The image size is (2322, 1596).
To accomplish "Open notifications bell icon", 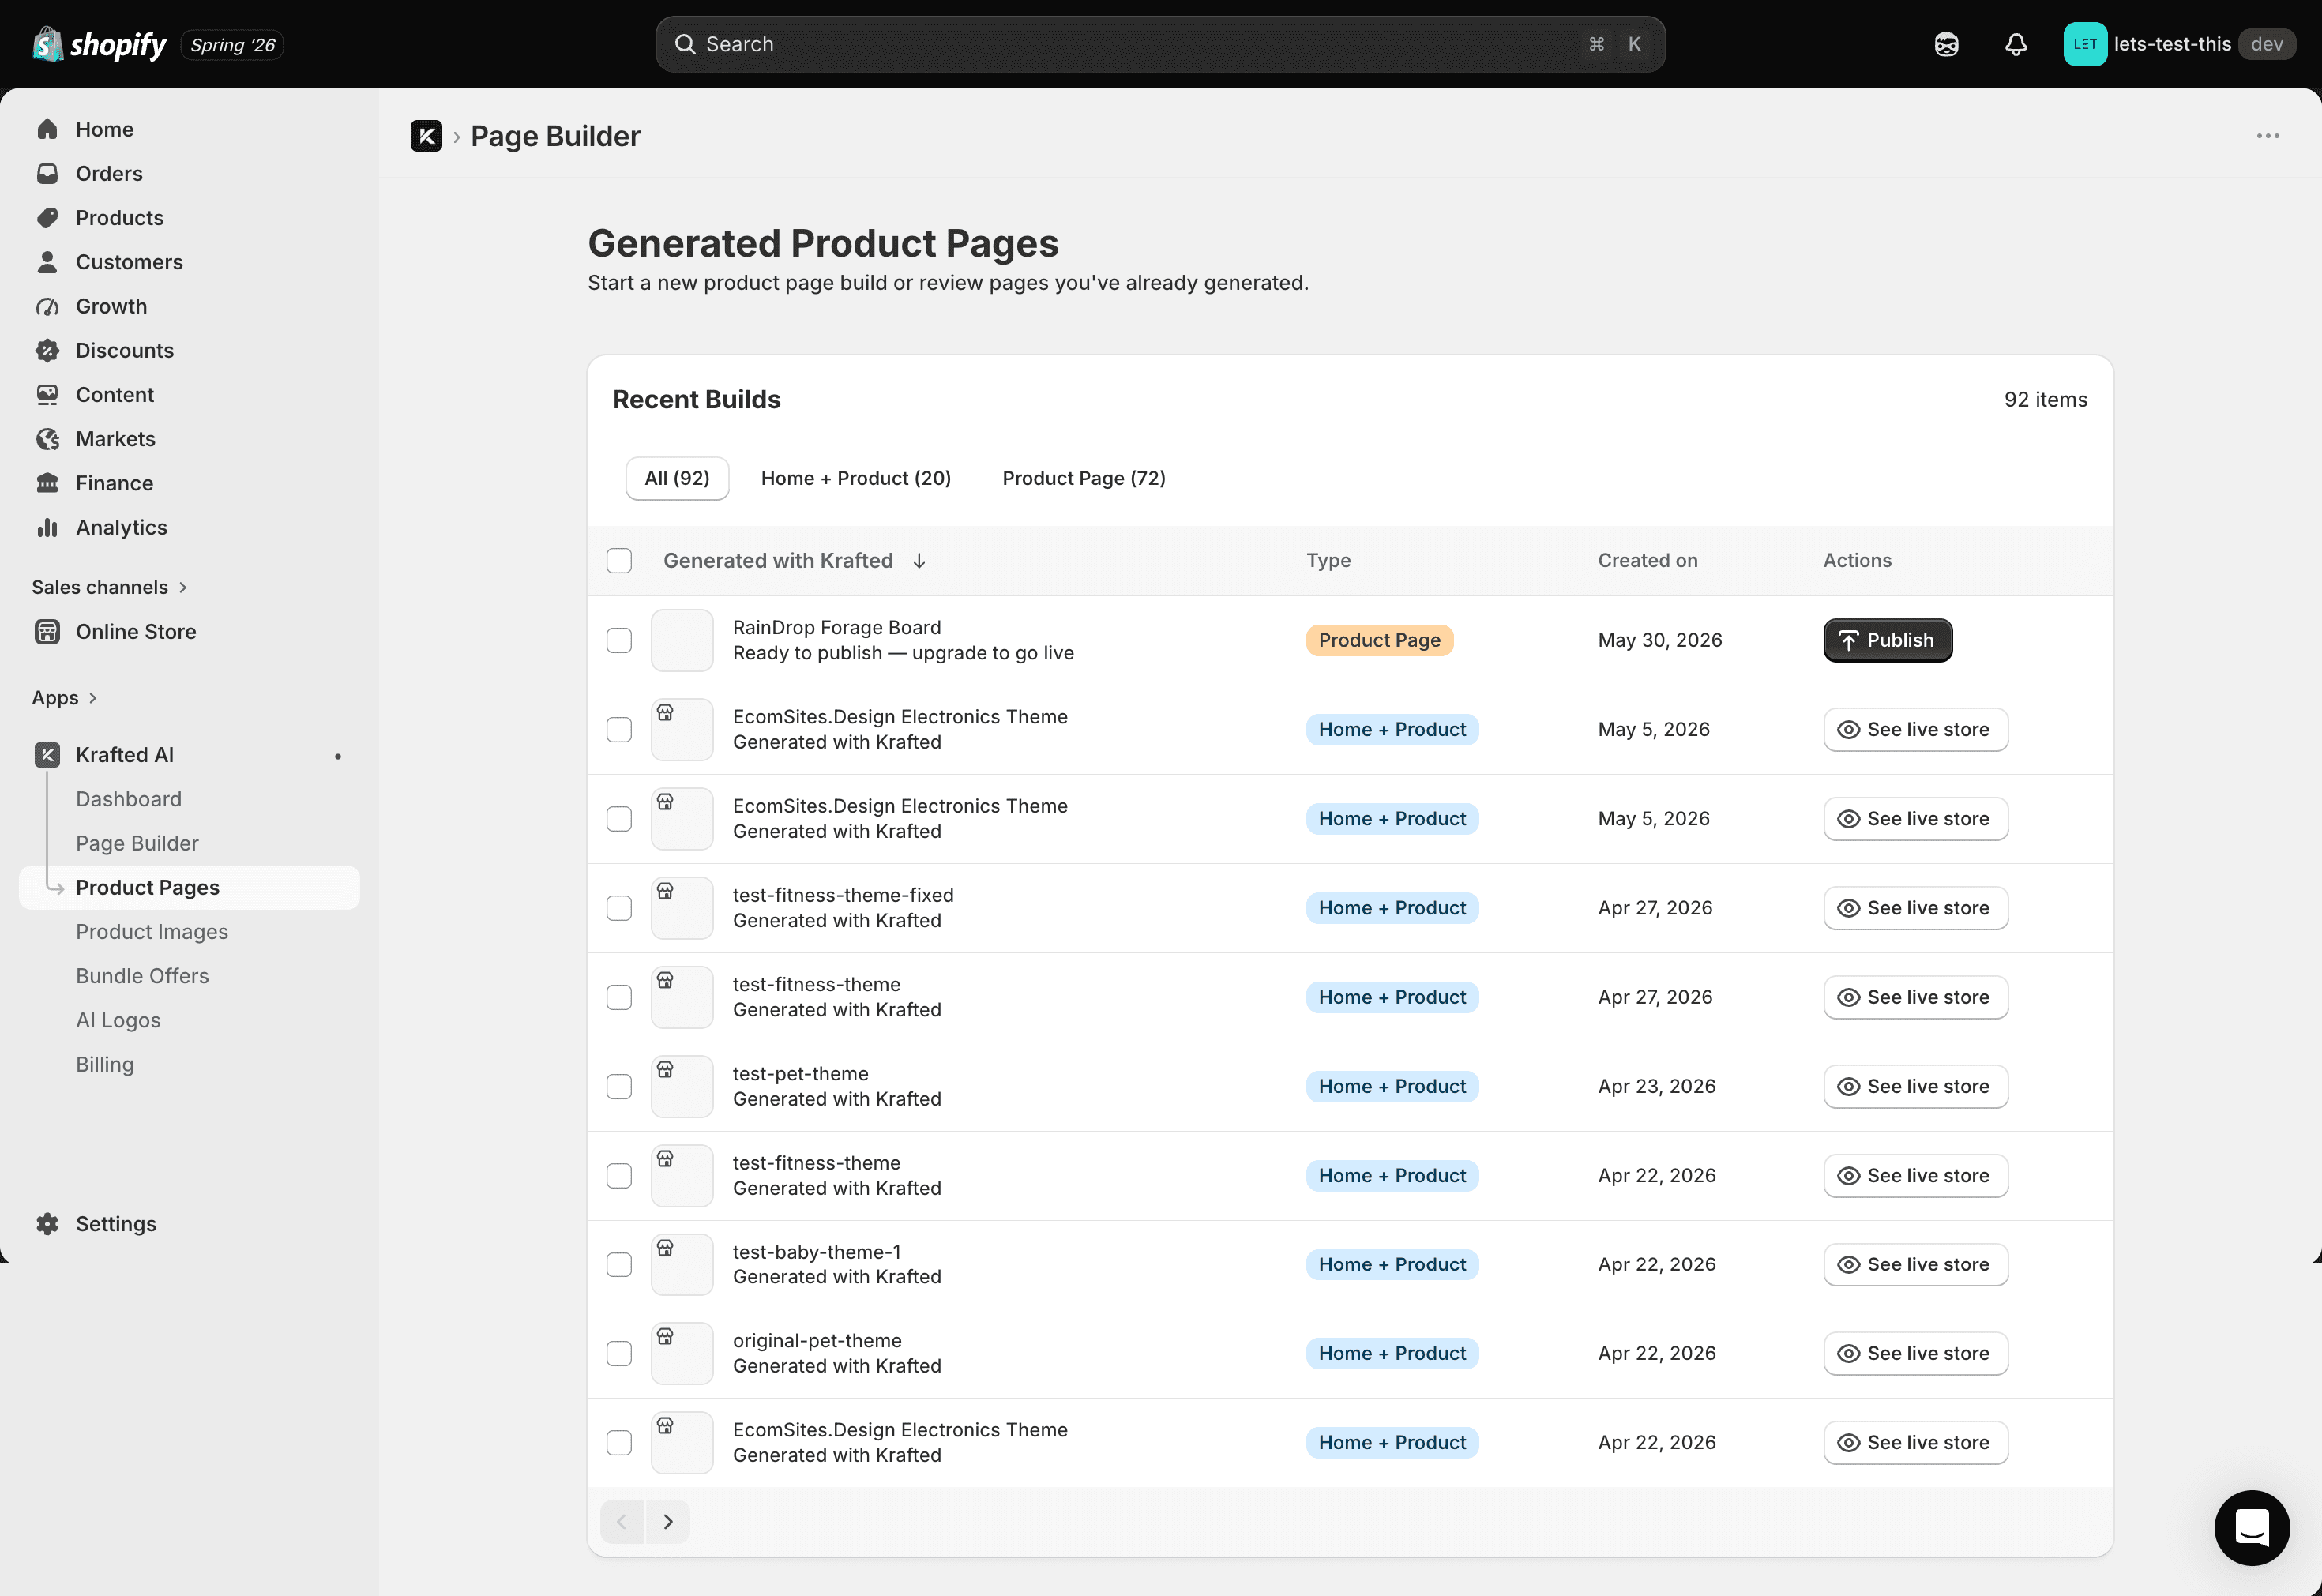I will point(2016,44).
